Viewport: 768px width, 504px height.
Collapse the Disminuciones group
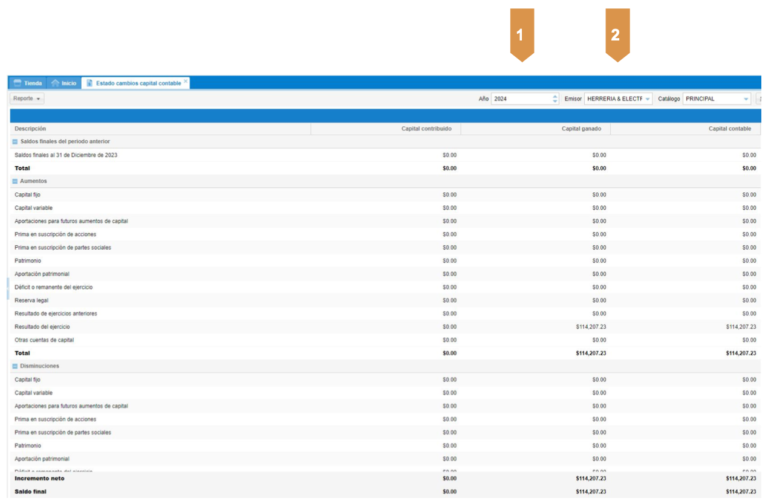click(x=15, y=366)
